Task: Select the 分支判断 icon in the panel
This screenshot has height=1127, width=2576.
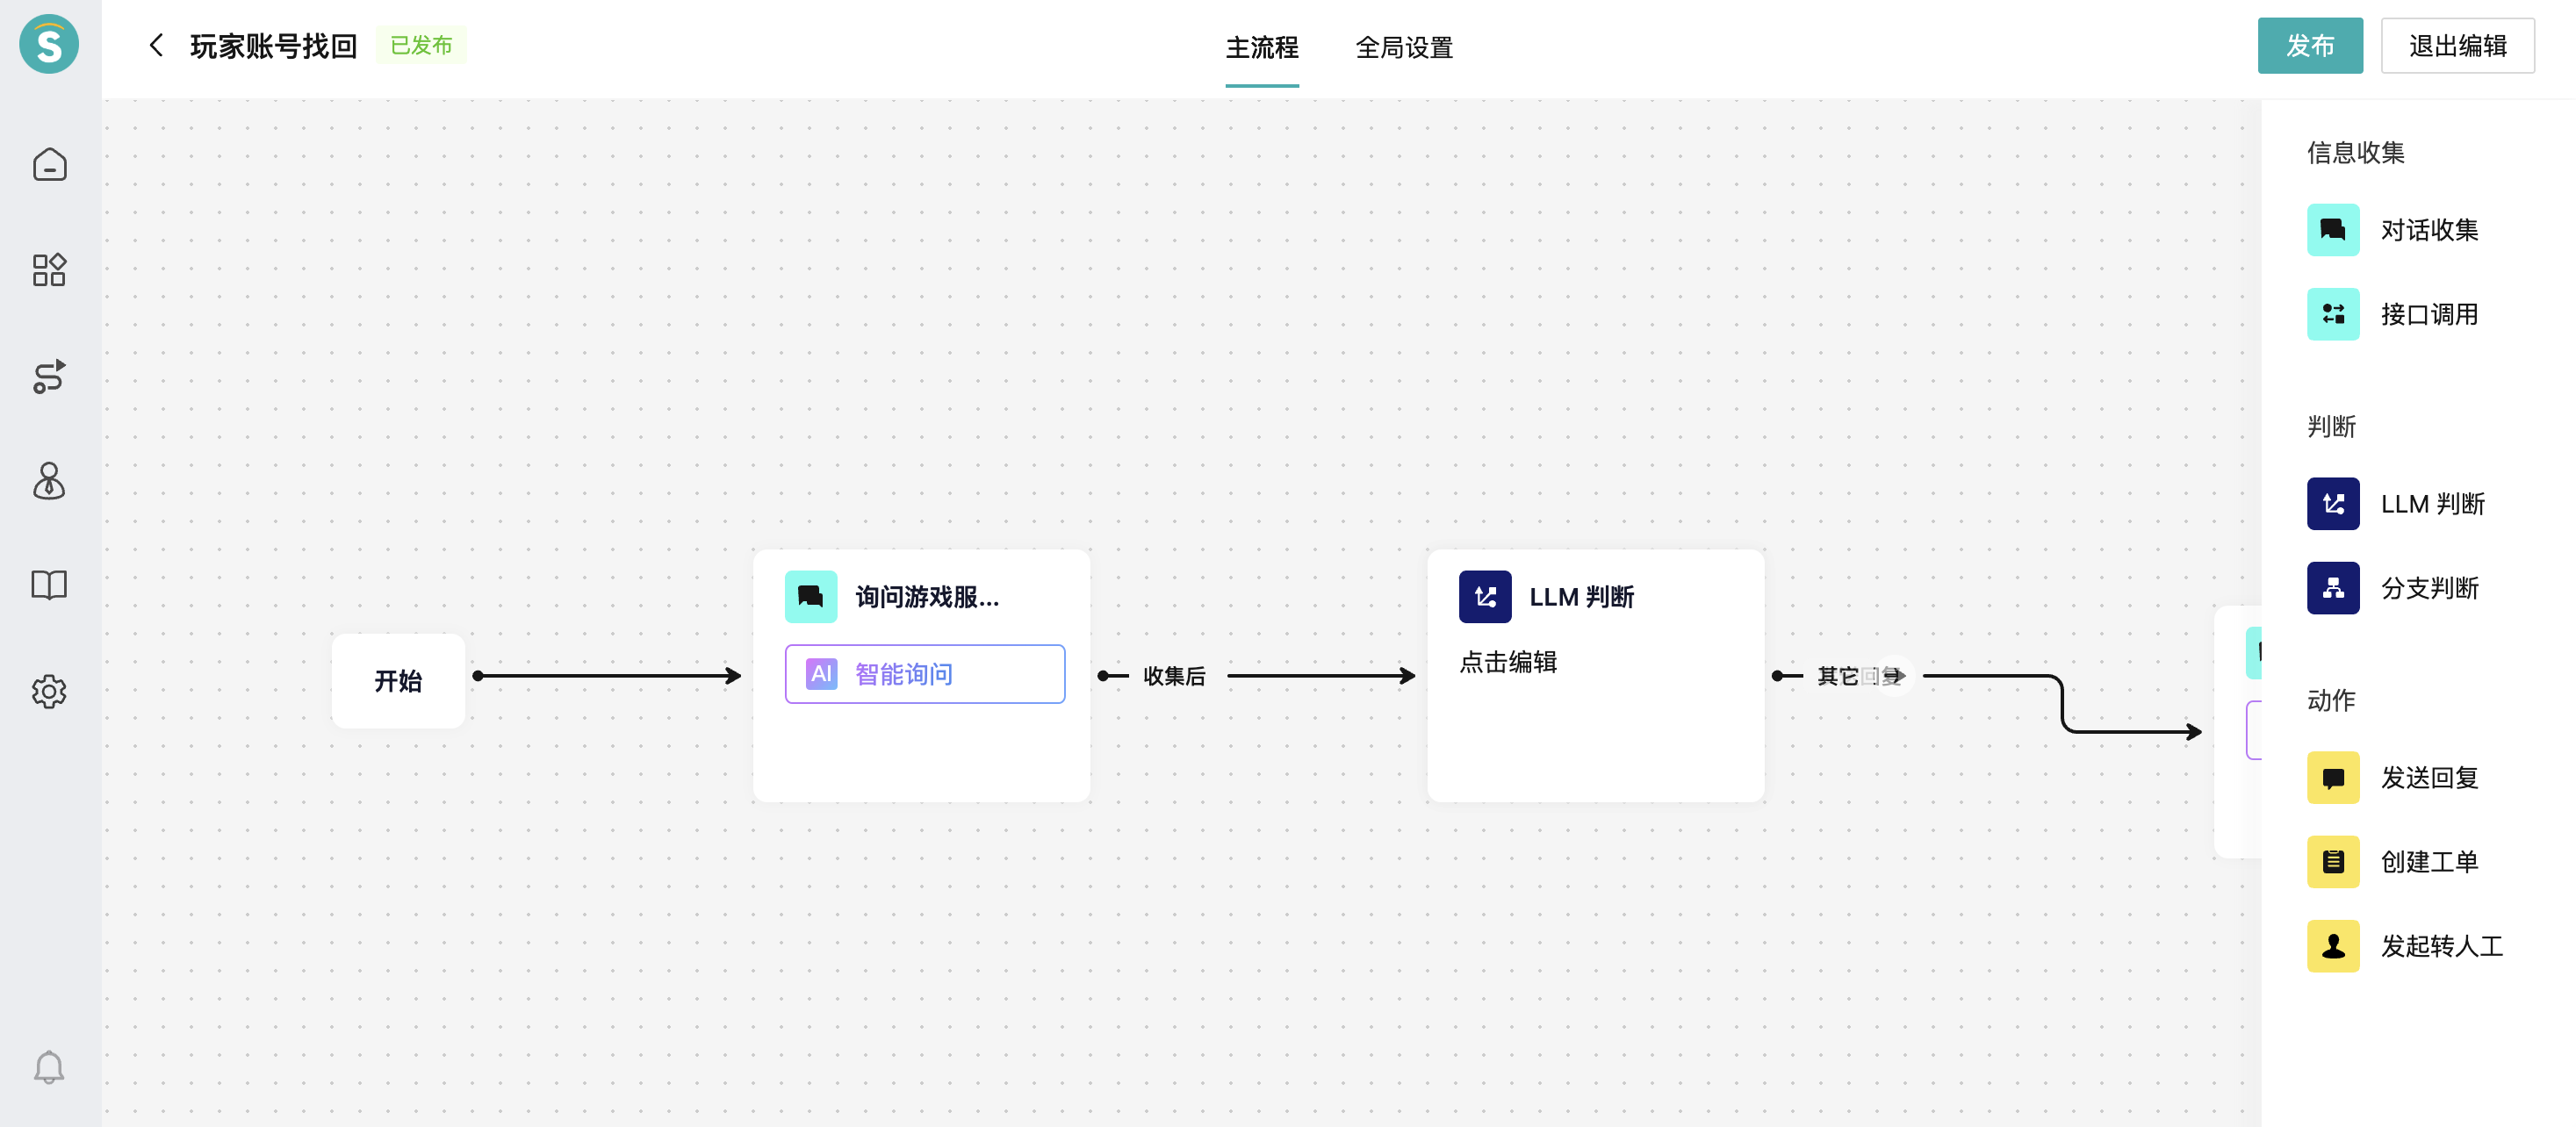Action: [x=2333, y=588]
